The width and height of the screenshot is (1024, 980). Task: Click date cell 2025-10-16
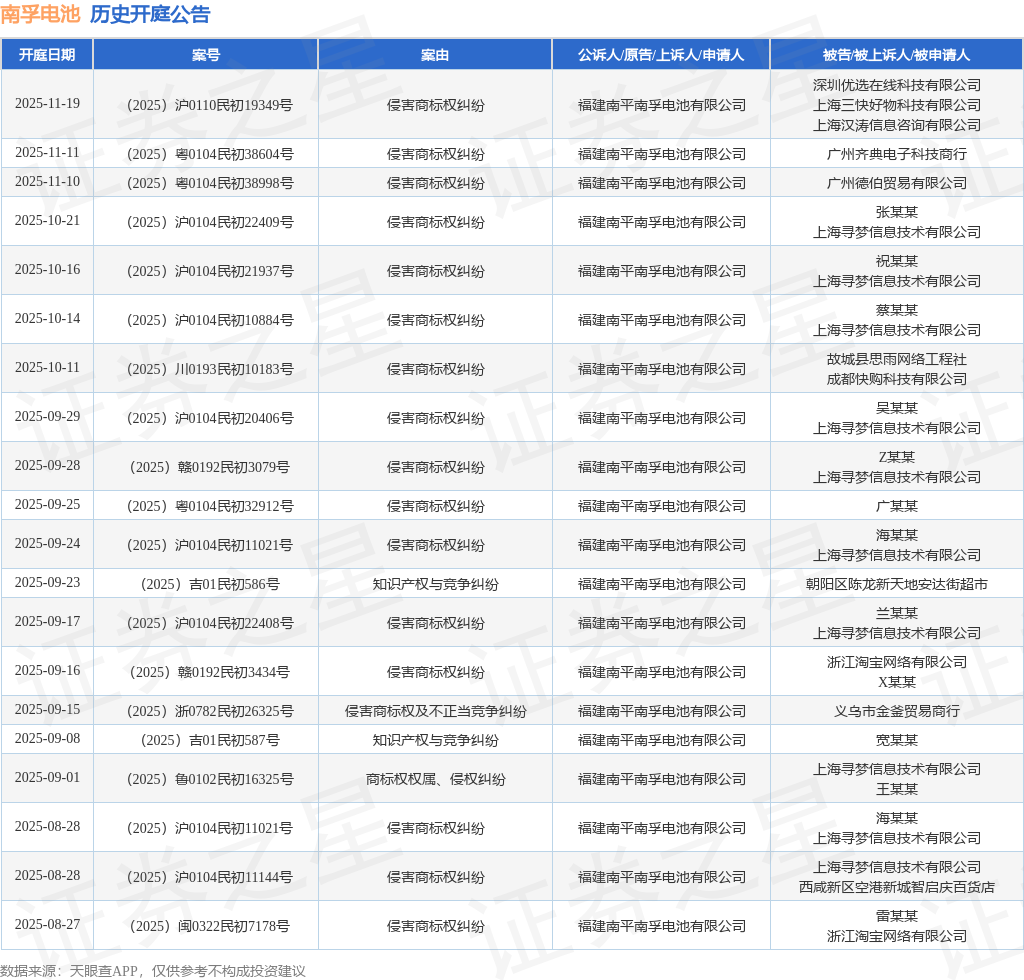pos(47,270)
